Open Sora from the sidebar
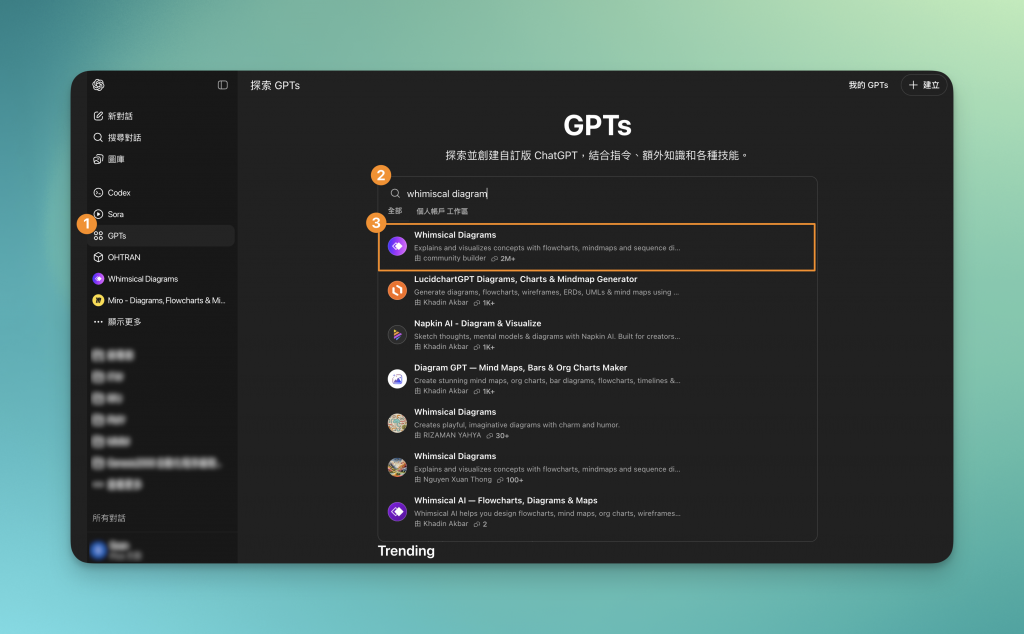This screenshot has height=634, width=1024. point(161,214)
